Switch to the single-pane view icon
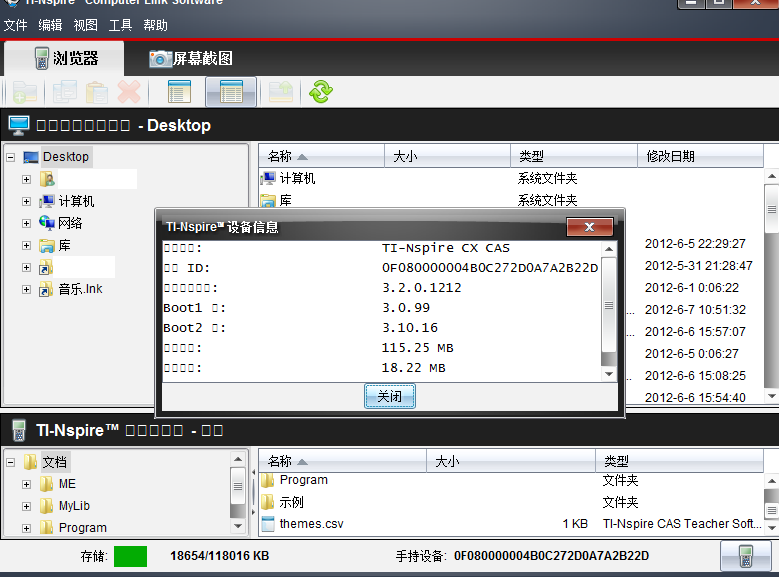Image resolution: width=779 pixels, height=577 pixels. click(x=179, y=92)
